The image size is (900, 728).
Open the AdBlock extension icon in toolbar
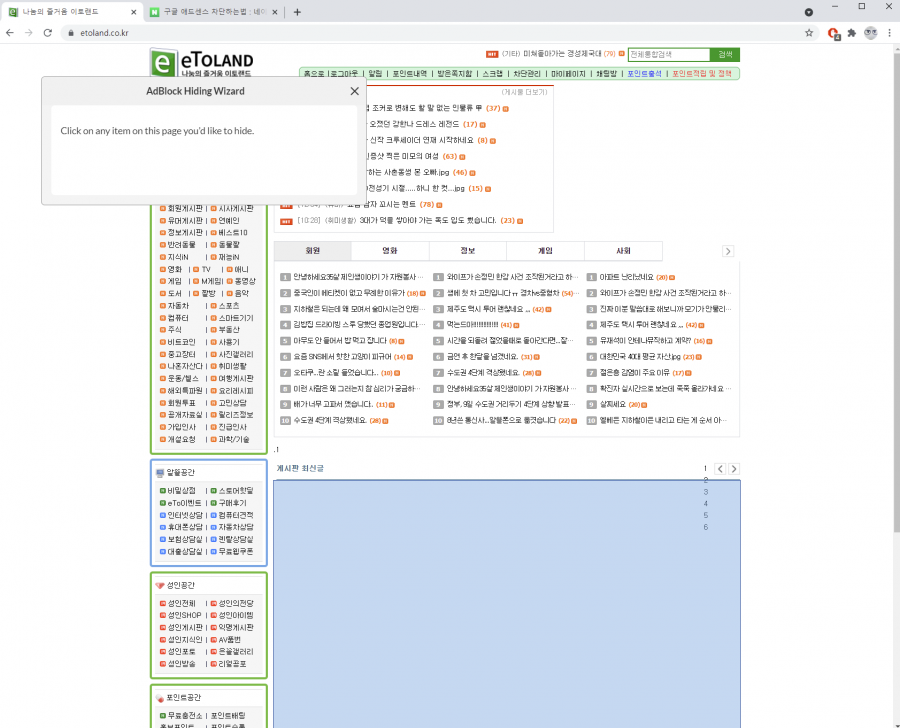[x=834, y=33]
